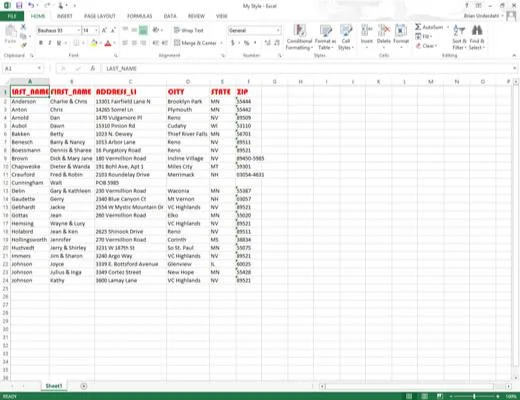Screen dimensions: 520x400
Task: Toggle Bold formatting
Action: coord(41,43)
